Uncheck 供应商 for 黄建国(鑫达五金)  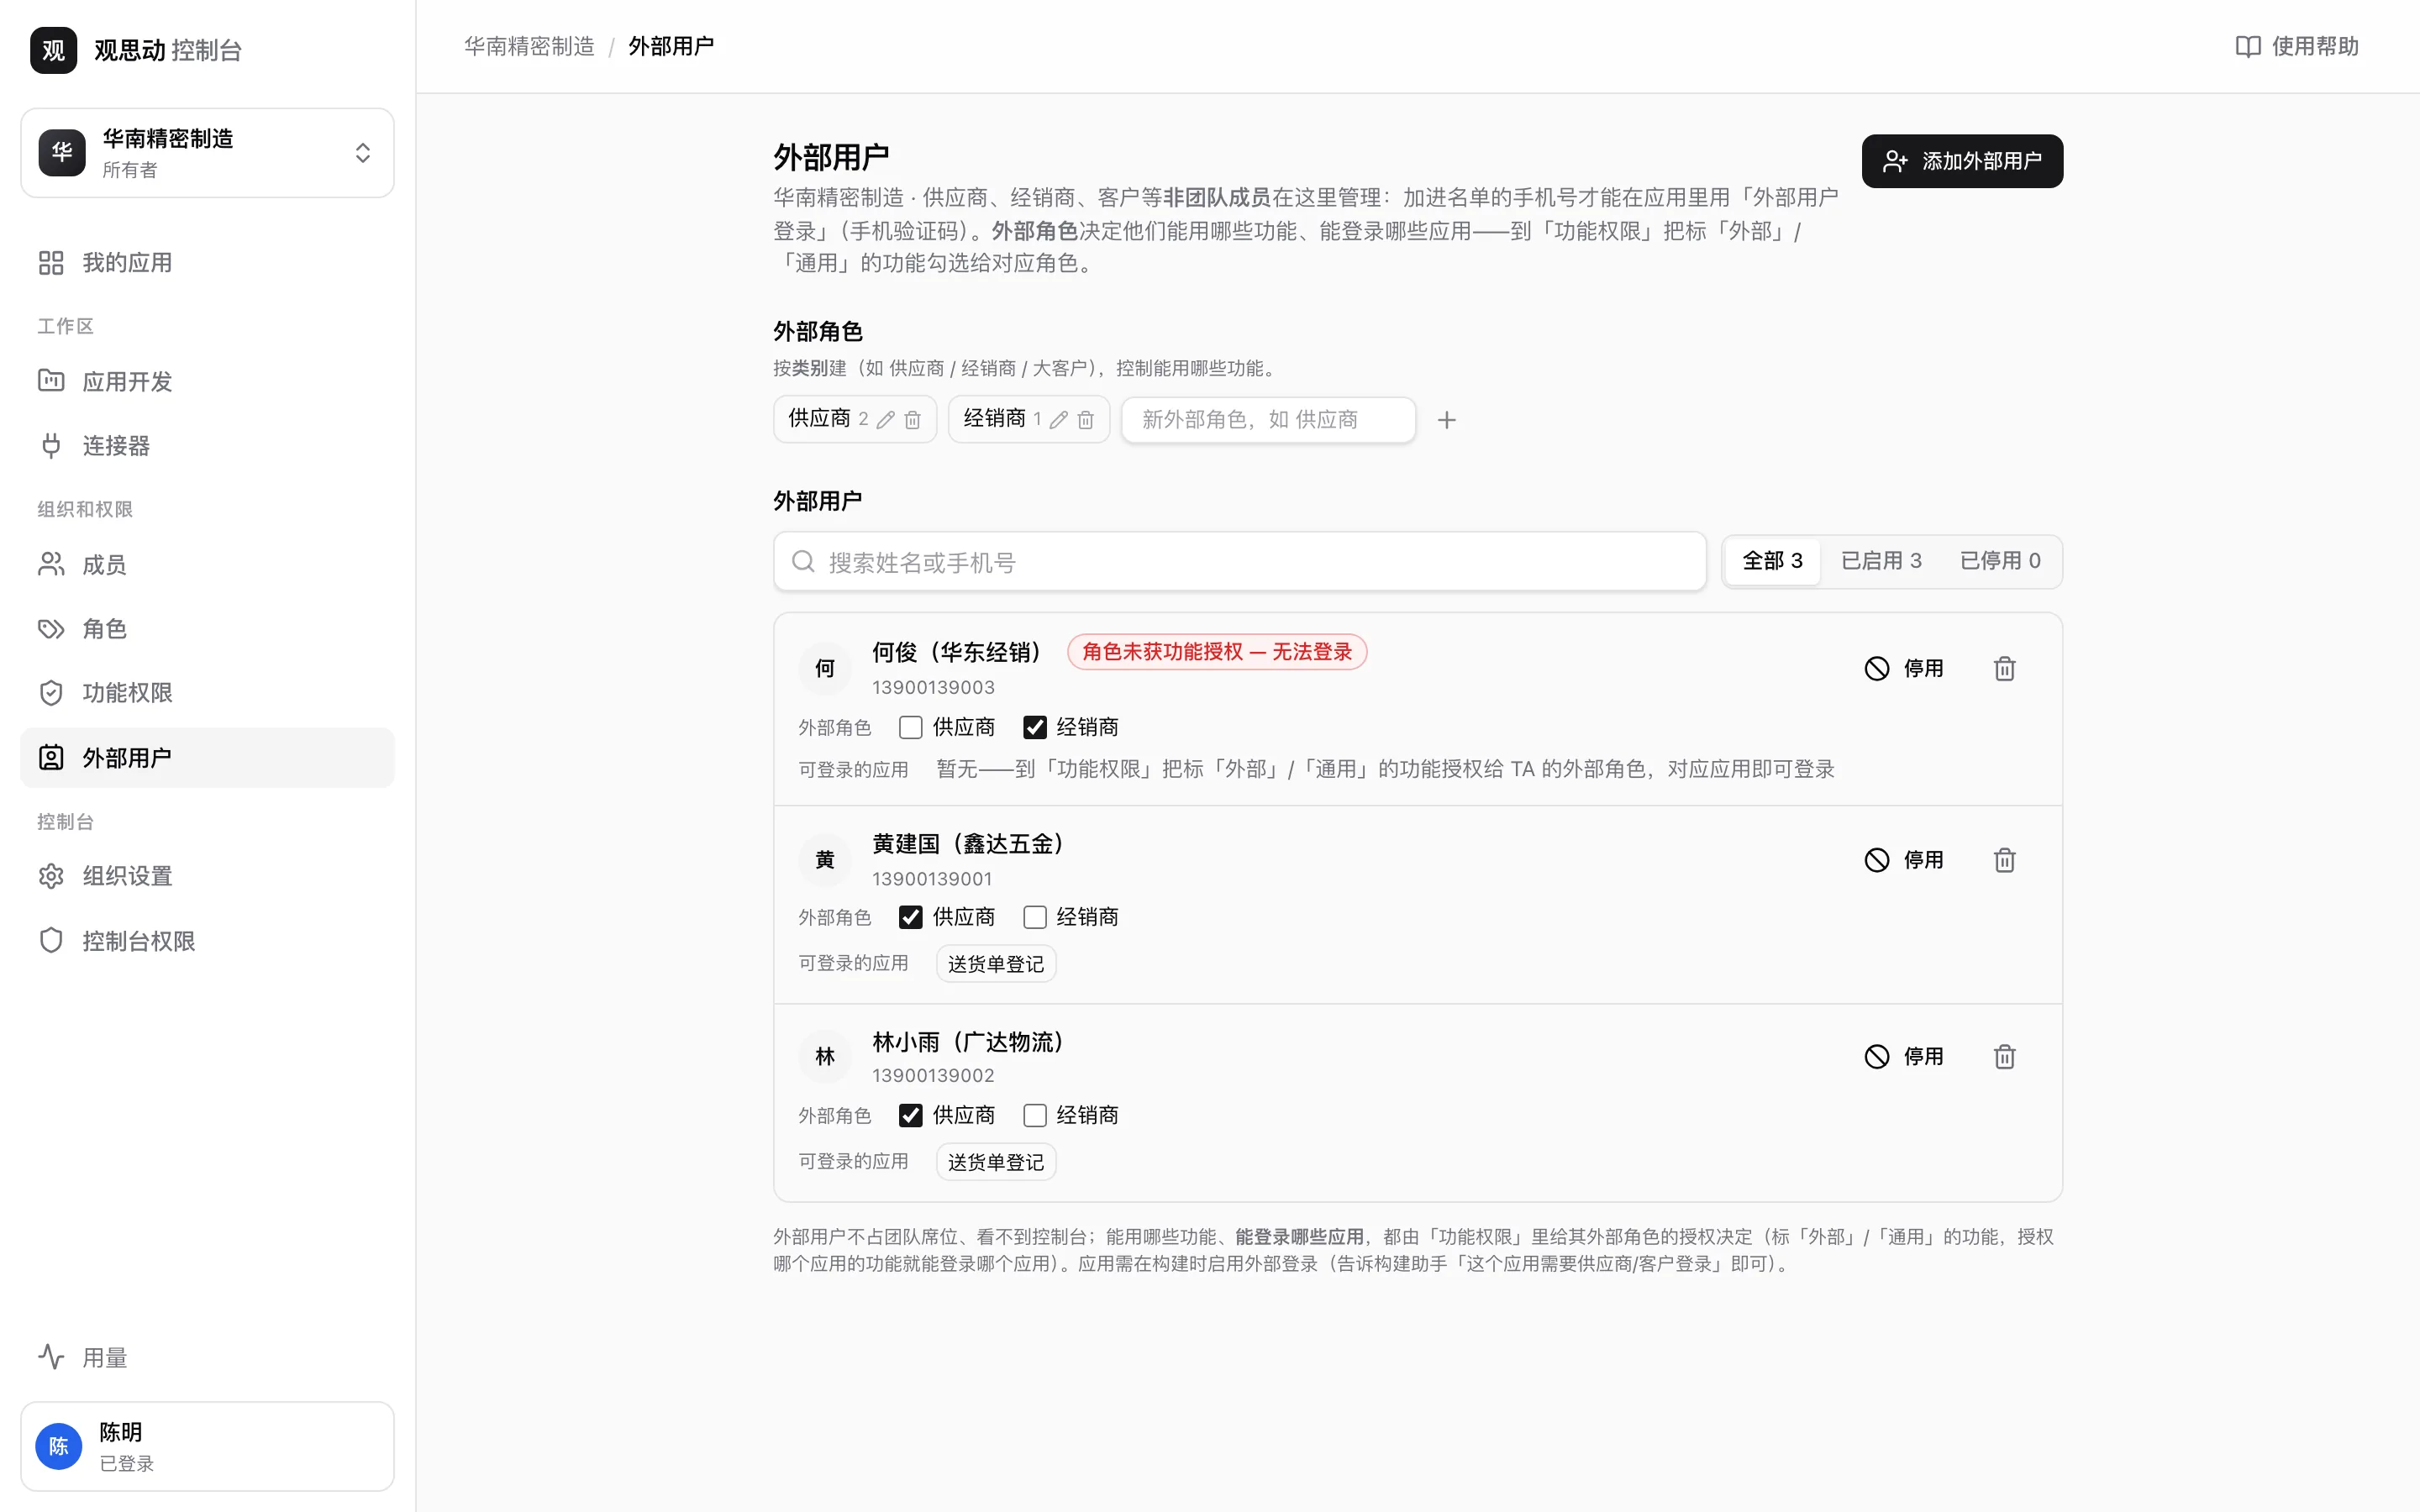(910, 917)
